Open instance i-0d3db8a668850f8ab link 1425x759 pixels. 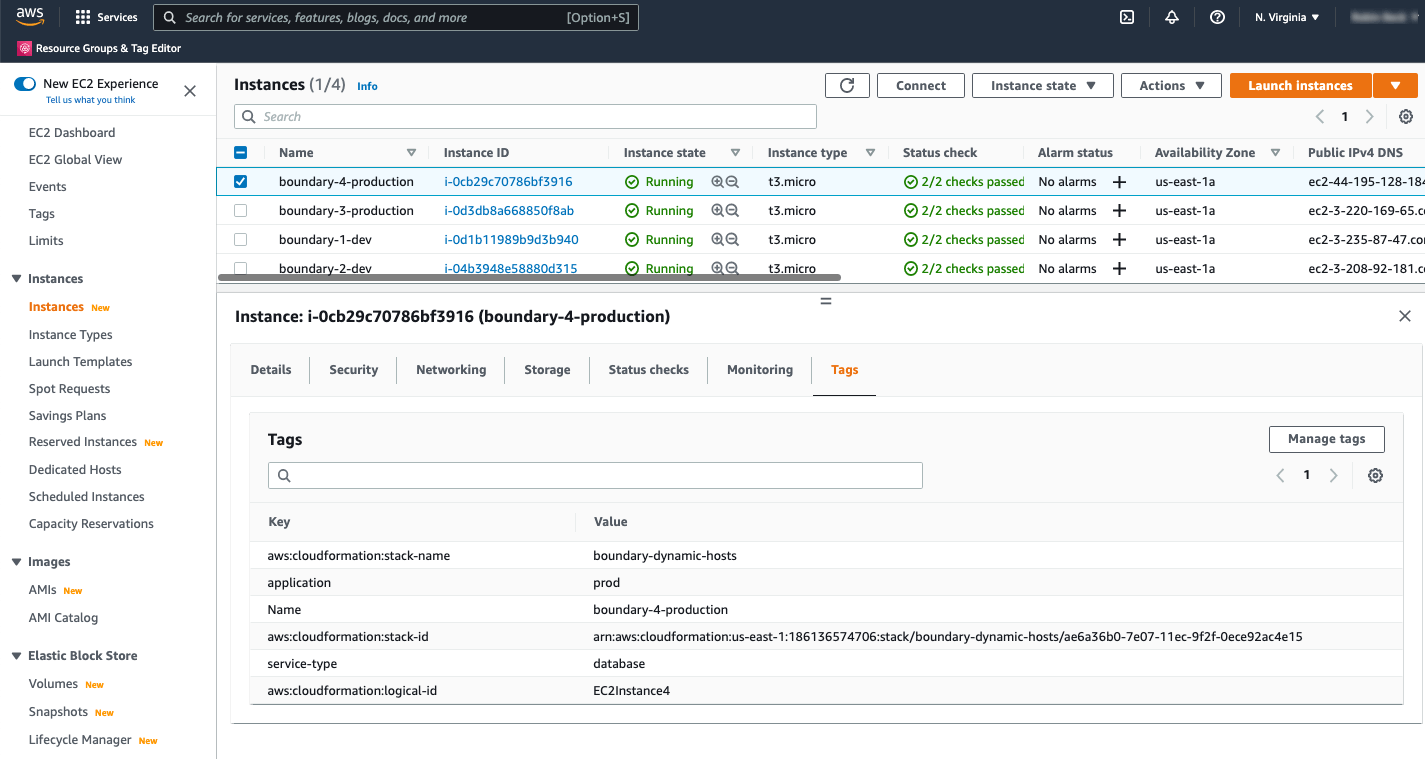tap(509, 211)
